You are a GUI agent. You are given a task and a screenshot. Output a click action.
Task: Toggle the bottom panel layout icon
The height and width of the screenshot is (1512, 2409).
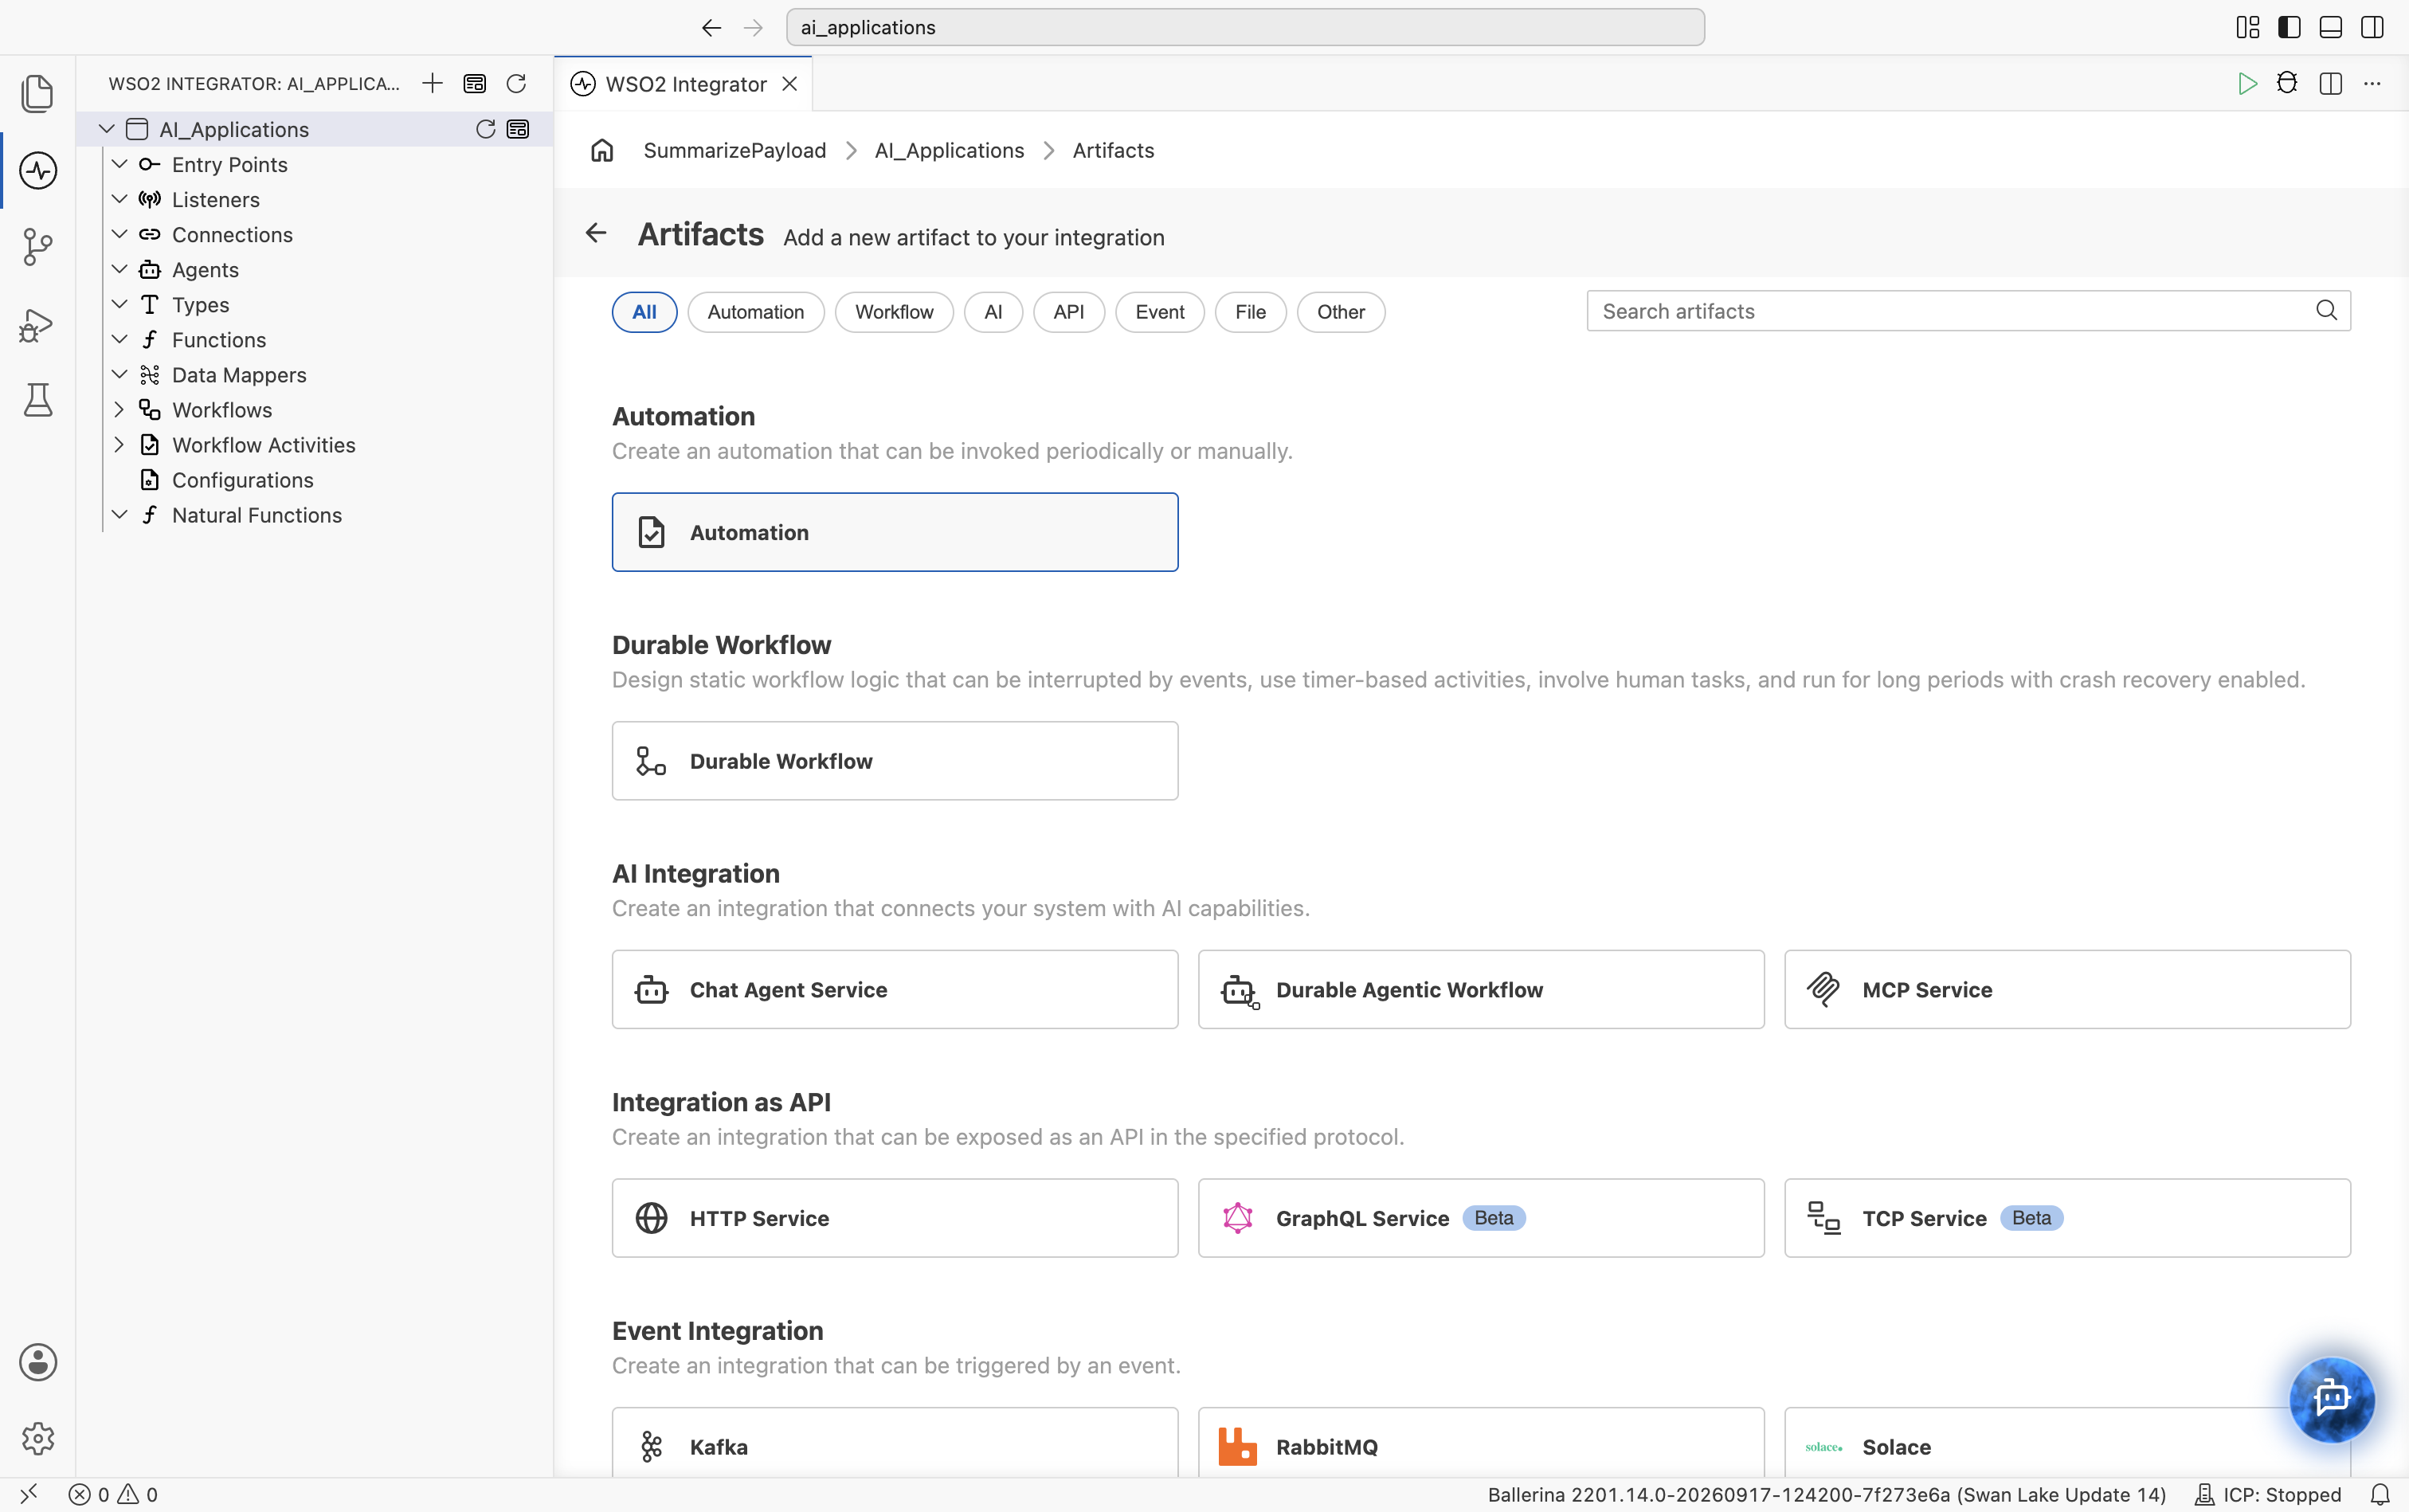coord(2330,27)
